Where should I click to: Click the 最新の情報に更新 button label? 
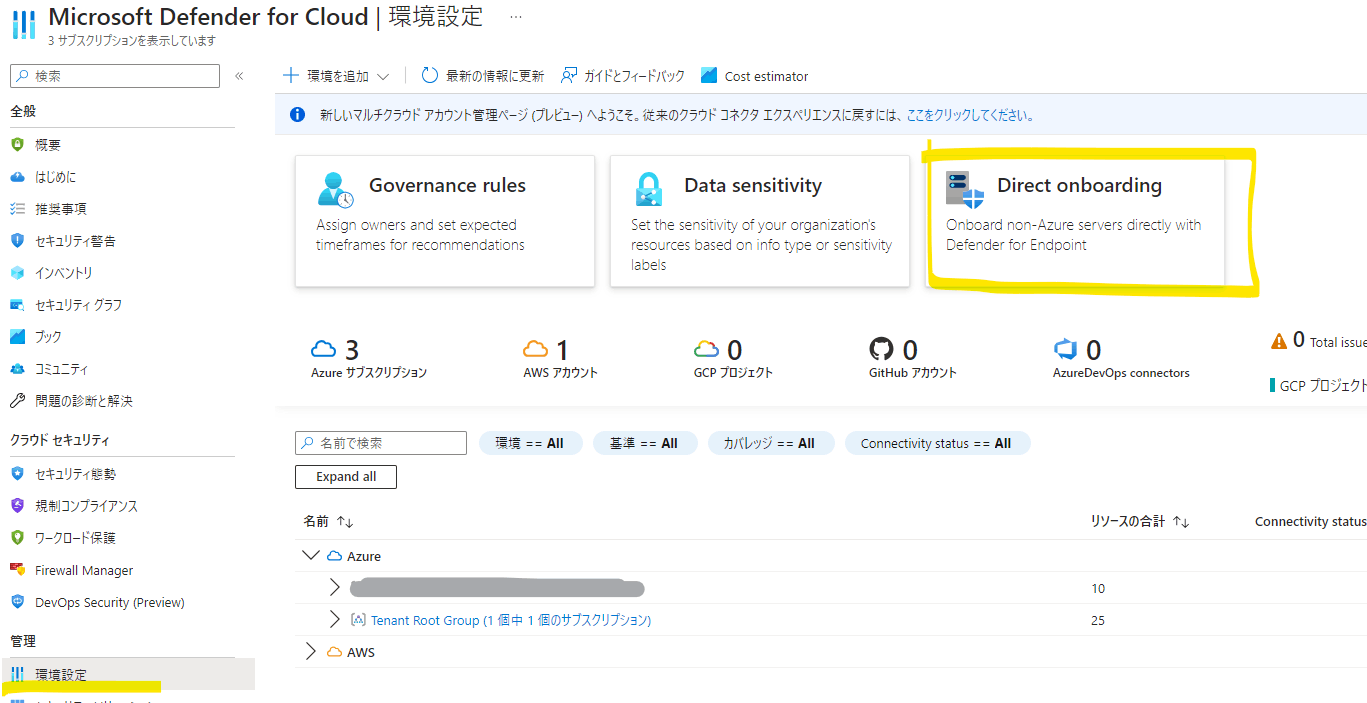[495, 76]
